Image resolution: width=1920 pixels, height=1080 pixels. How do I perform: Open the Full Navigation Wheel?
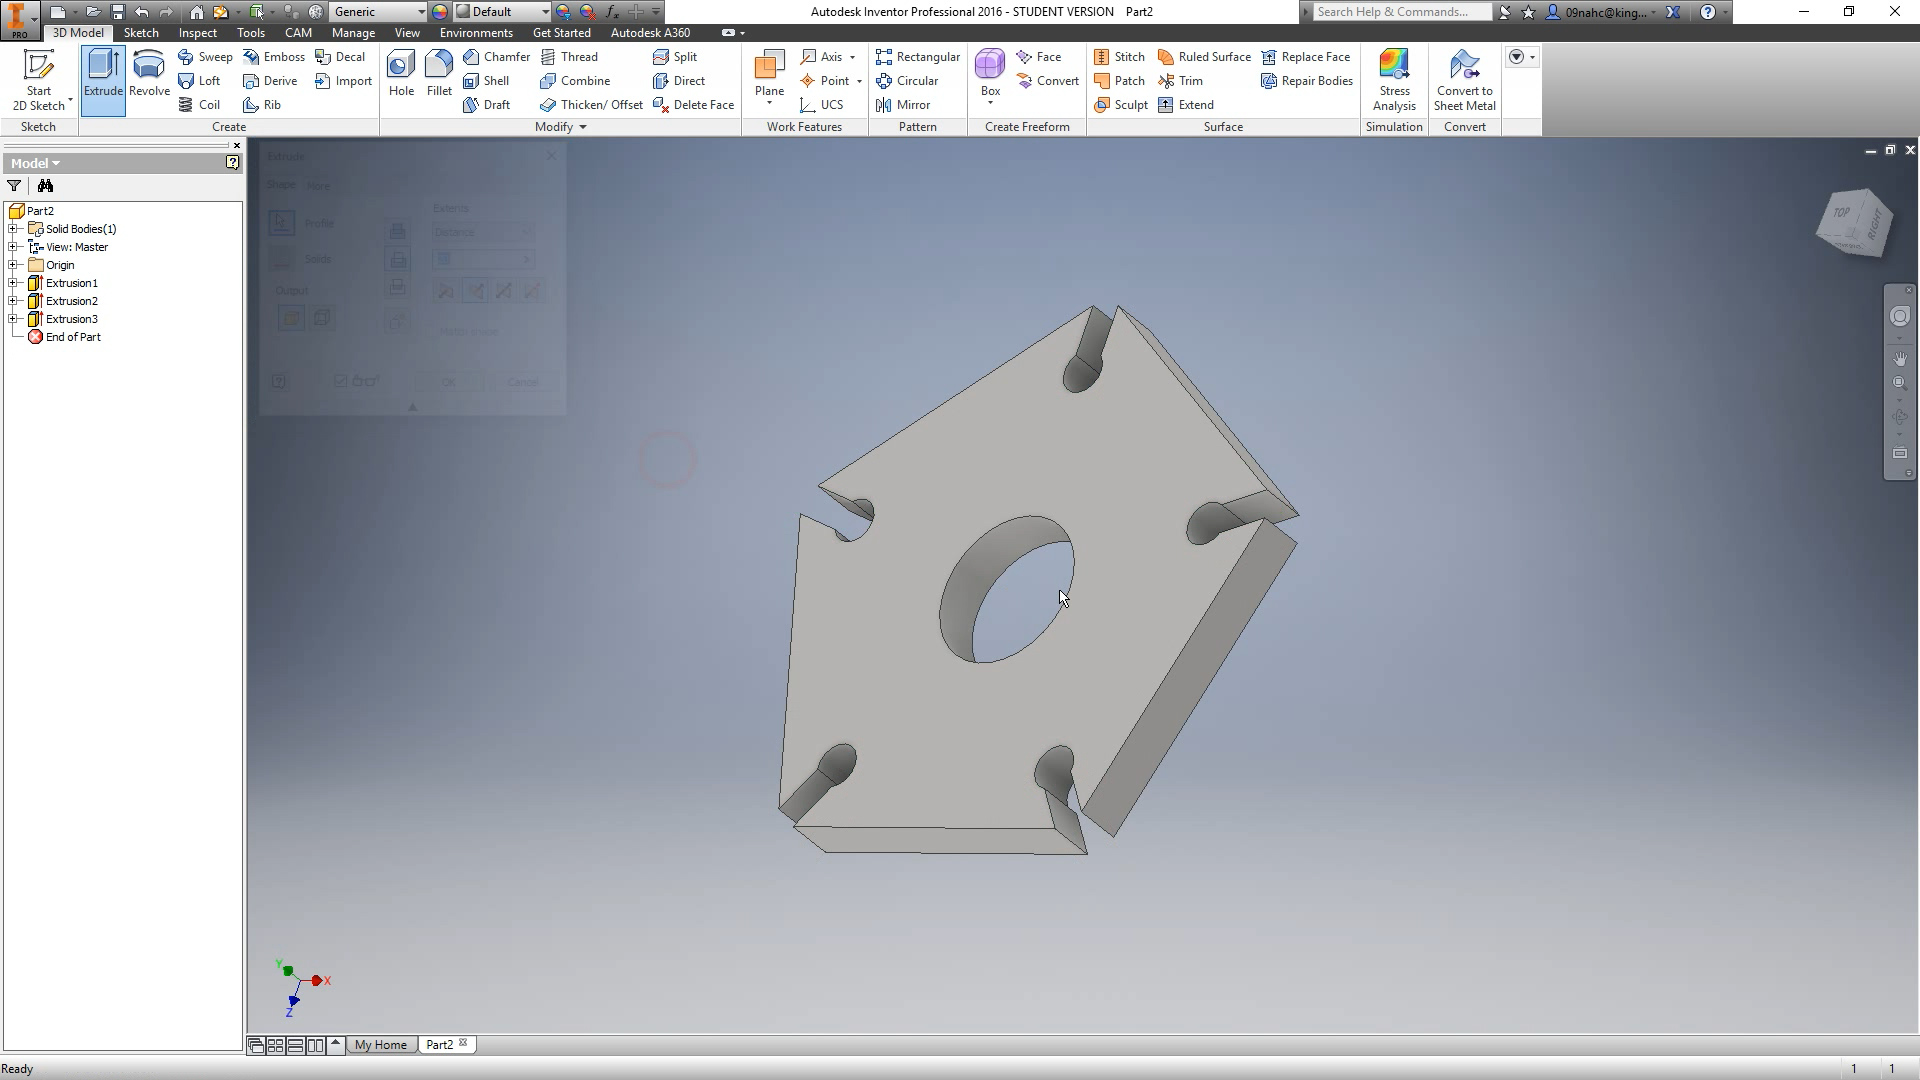[x=1900, y=317]
